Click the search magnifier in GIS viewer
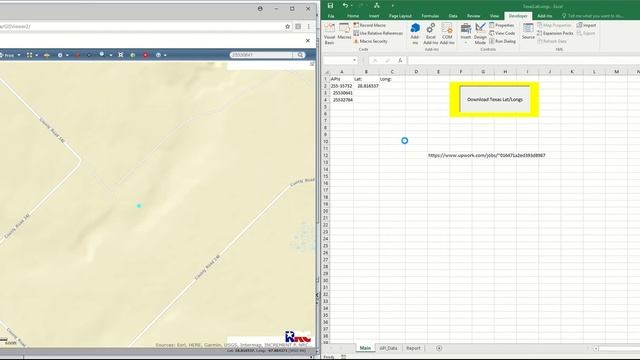640x360 pixels. pyautogui.click(x=300, y=55)
